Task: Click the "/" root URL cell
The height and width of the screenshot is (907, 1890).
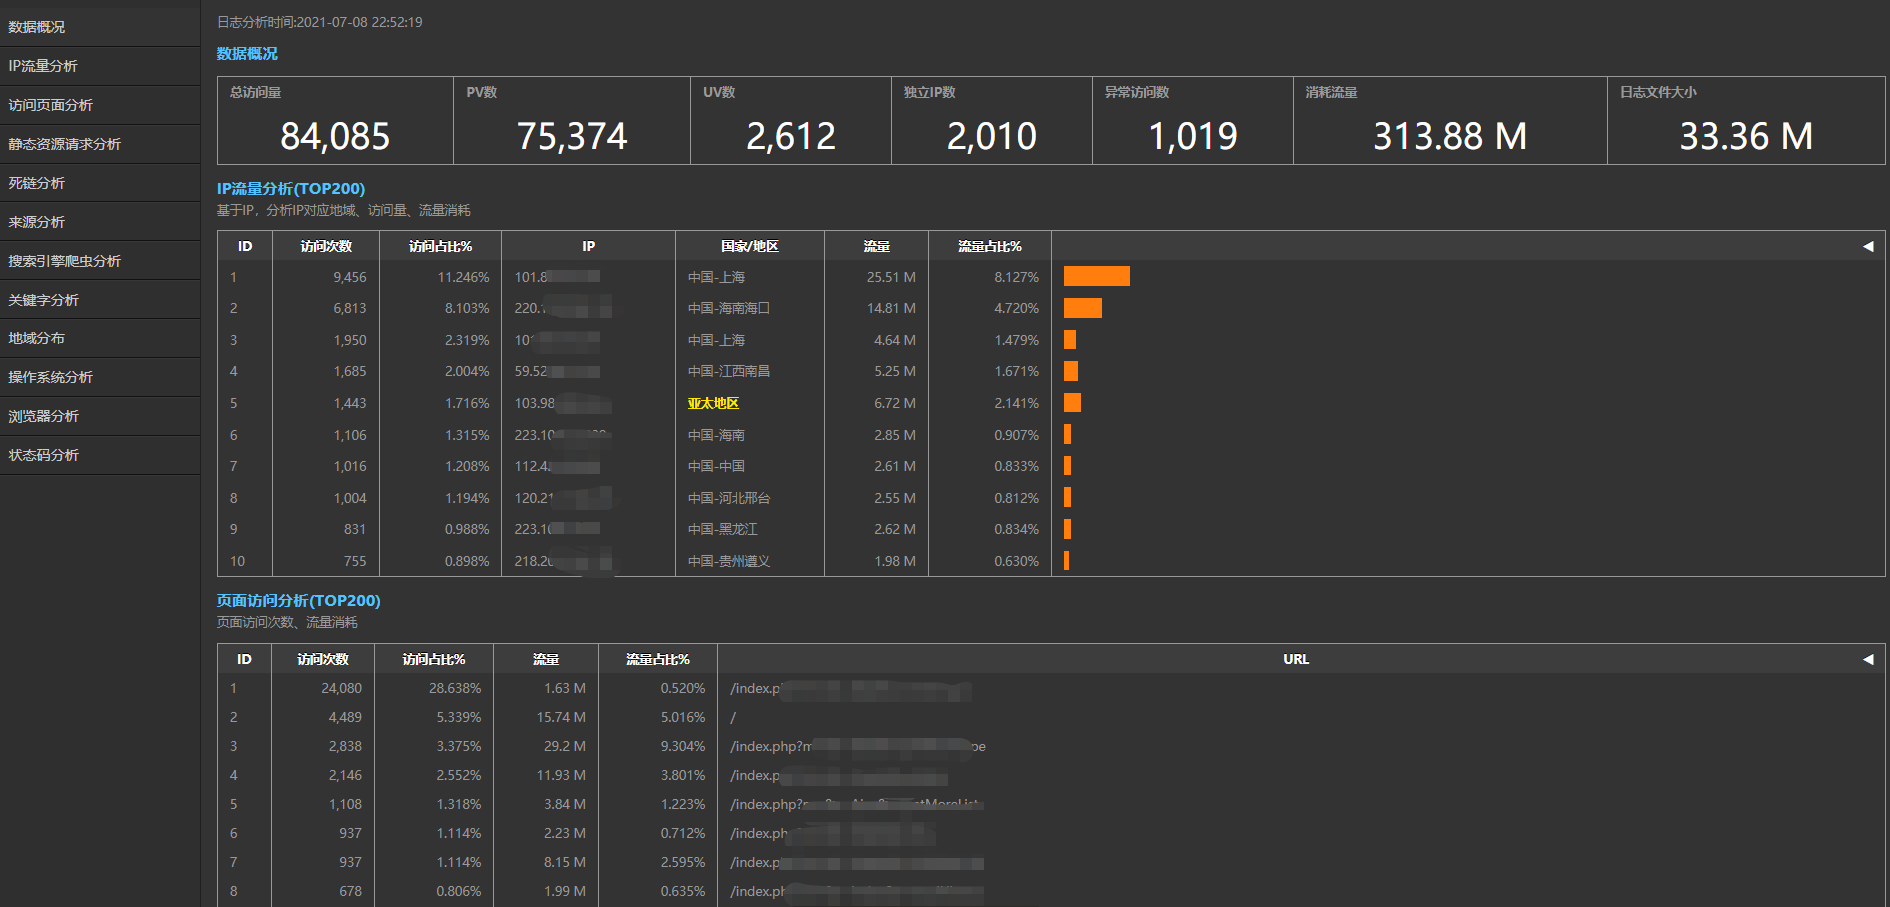Action: [733, 717]
